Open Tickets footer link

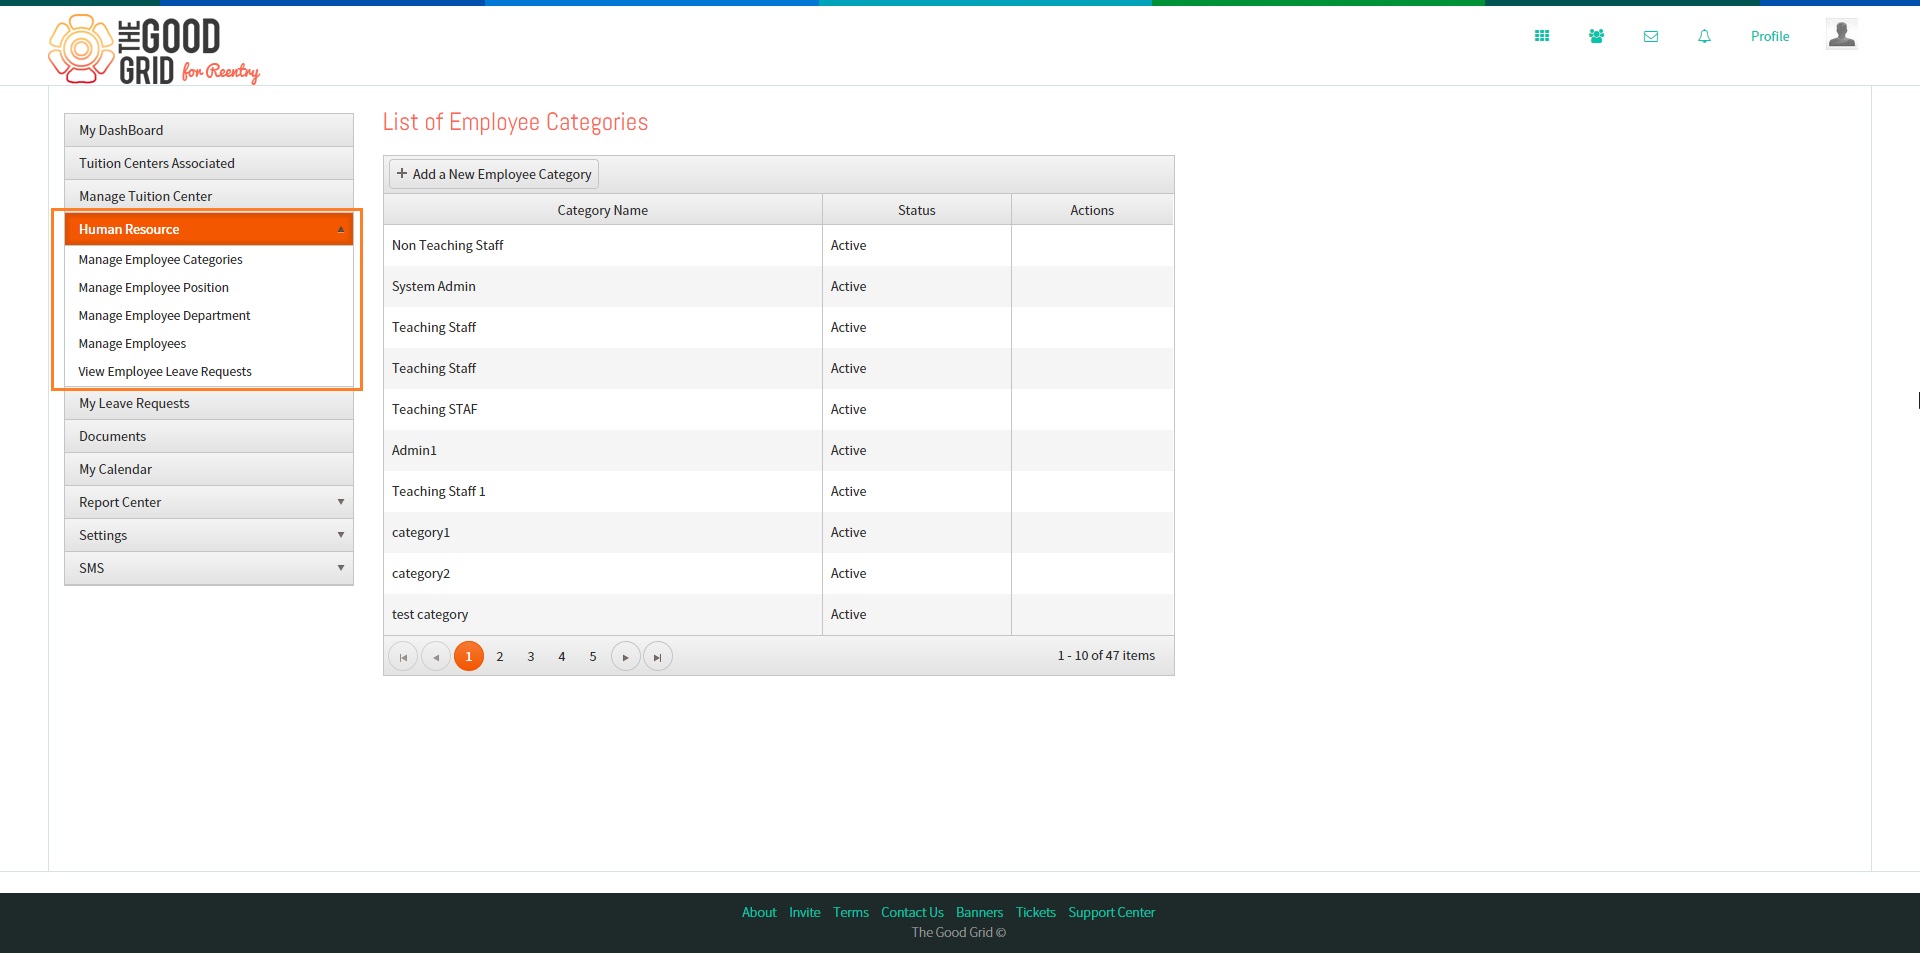point(1036,912)
